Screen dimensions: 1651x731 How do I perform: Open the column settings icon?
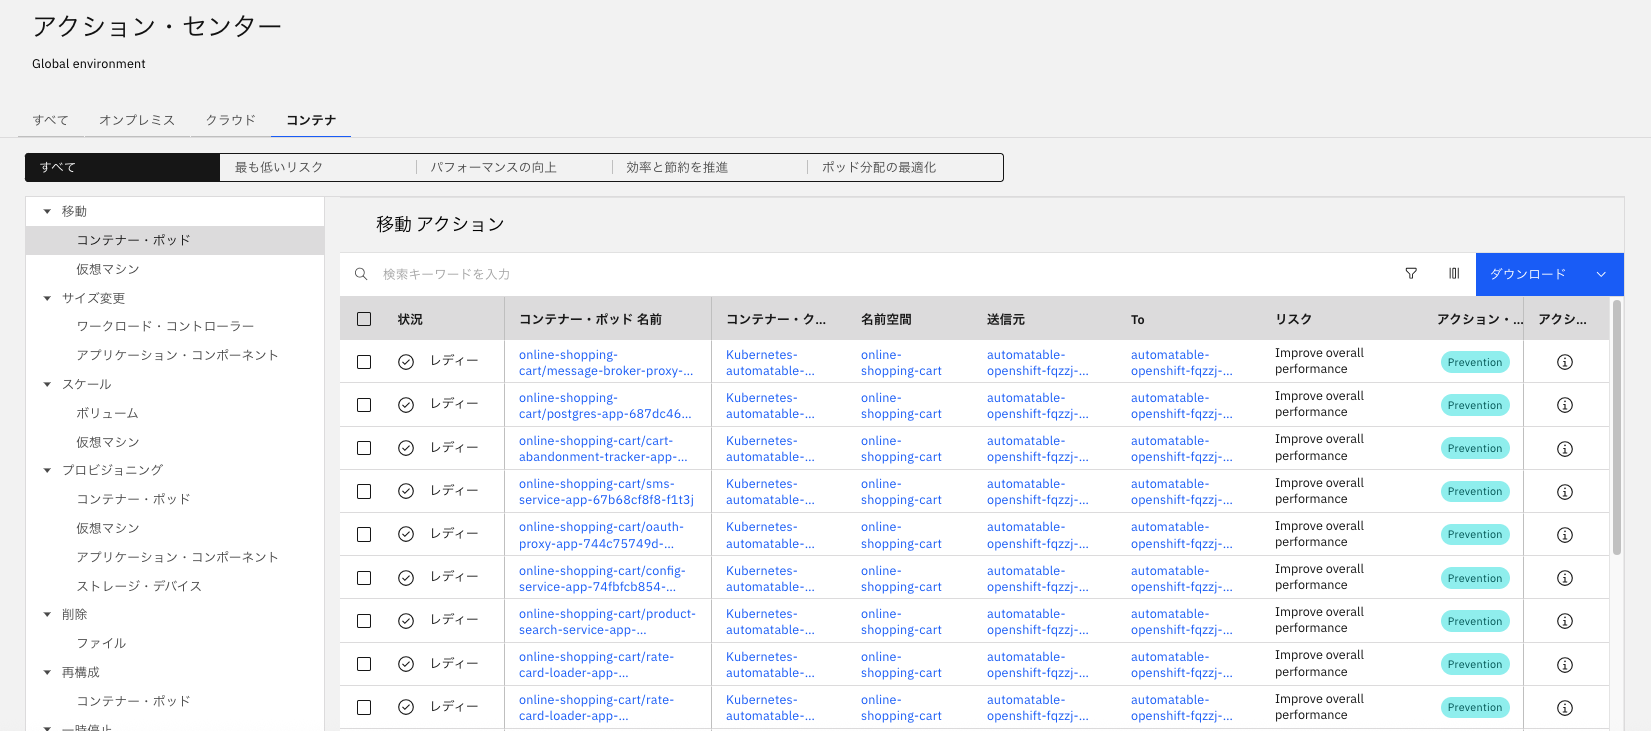(1454, 274)
